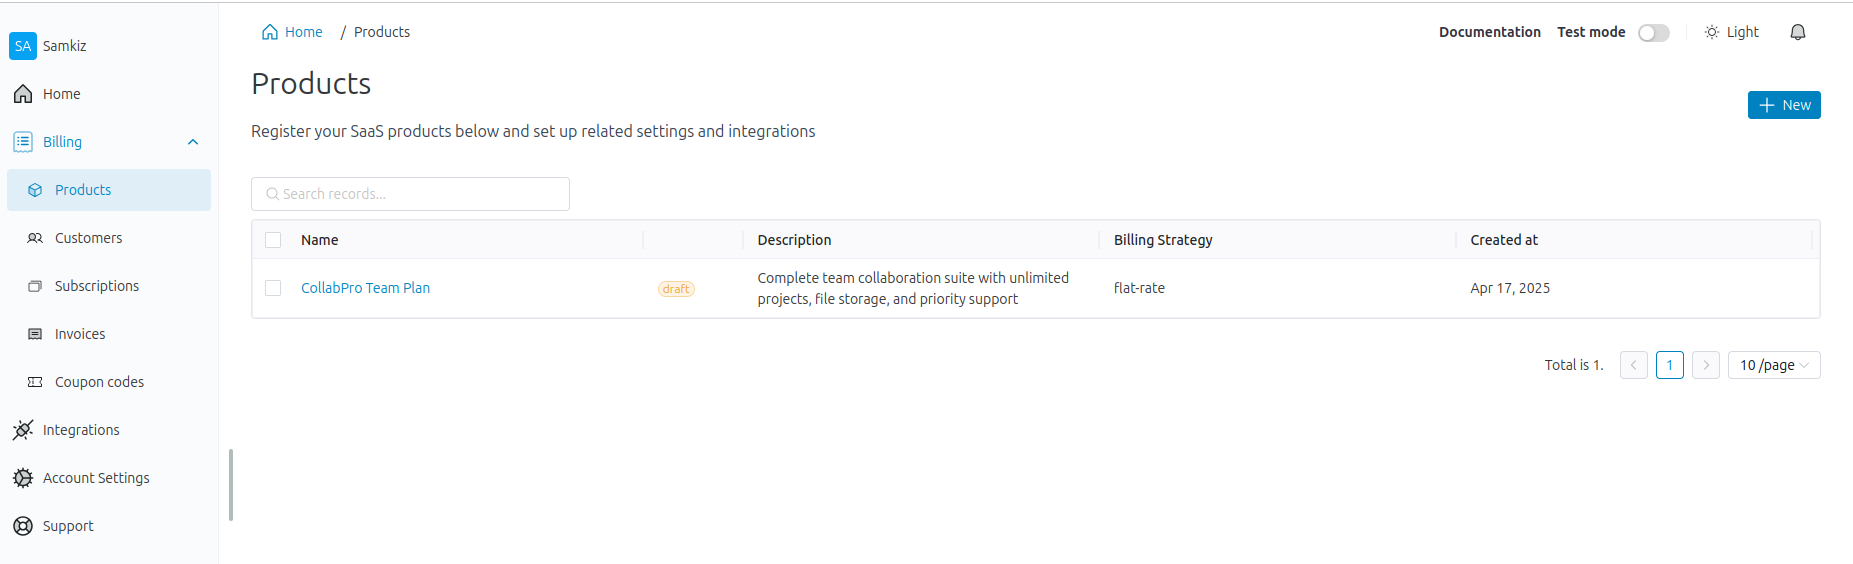Screen dimensions: 1853x564
Task: Click the Samkiz account avatar
Action: tap(23, 46)
